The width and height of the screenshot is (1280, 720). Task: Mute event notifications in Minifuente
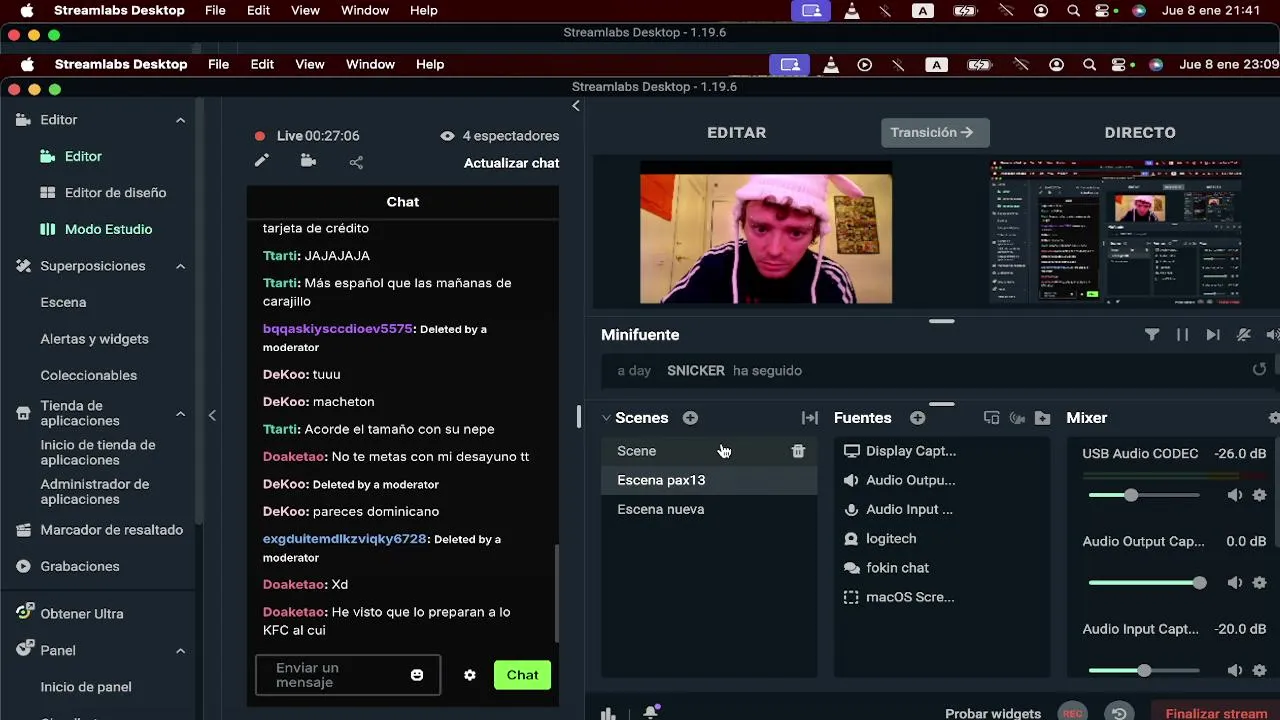coord(1244,335)
